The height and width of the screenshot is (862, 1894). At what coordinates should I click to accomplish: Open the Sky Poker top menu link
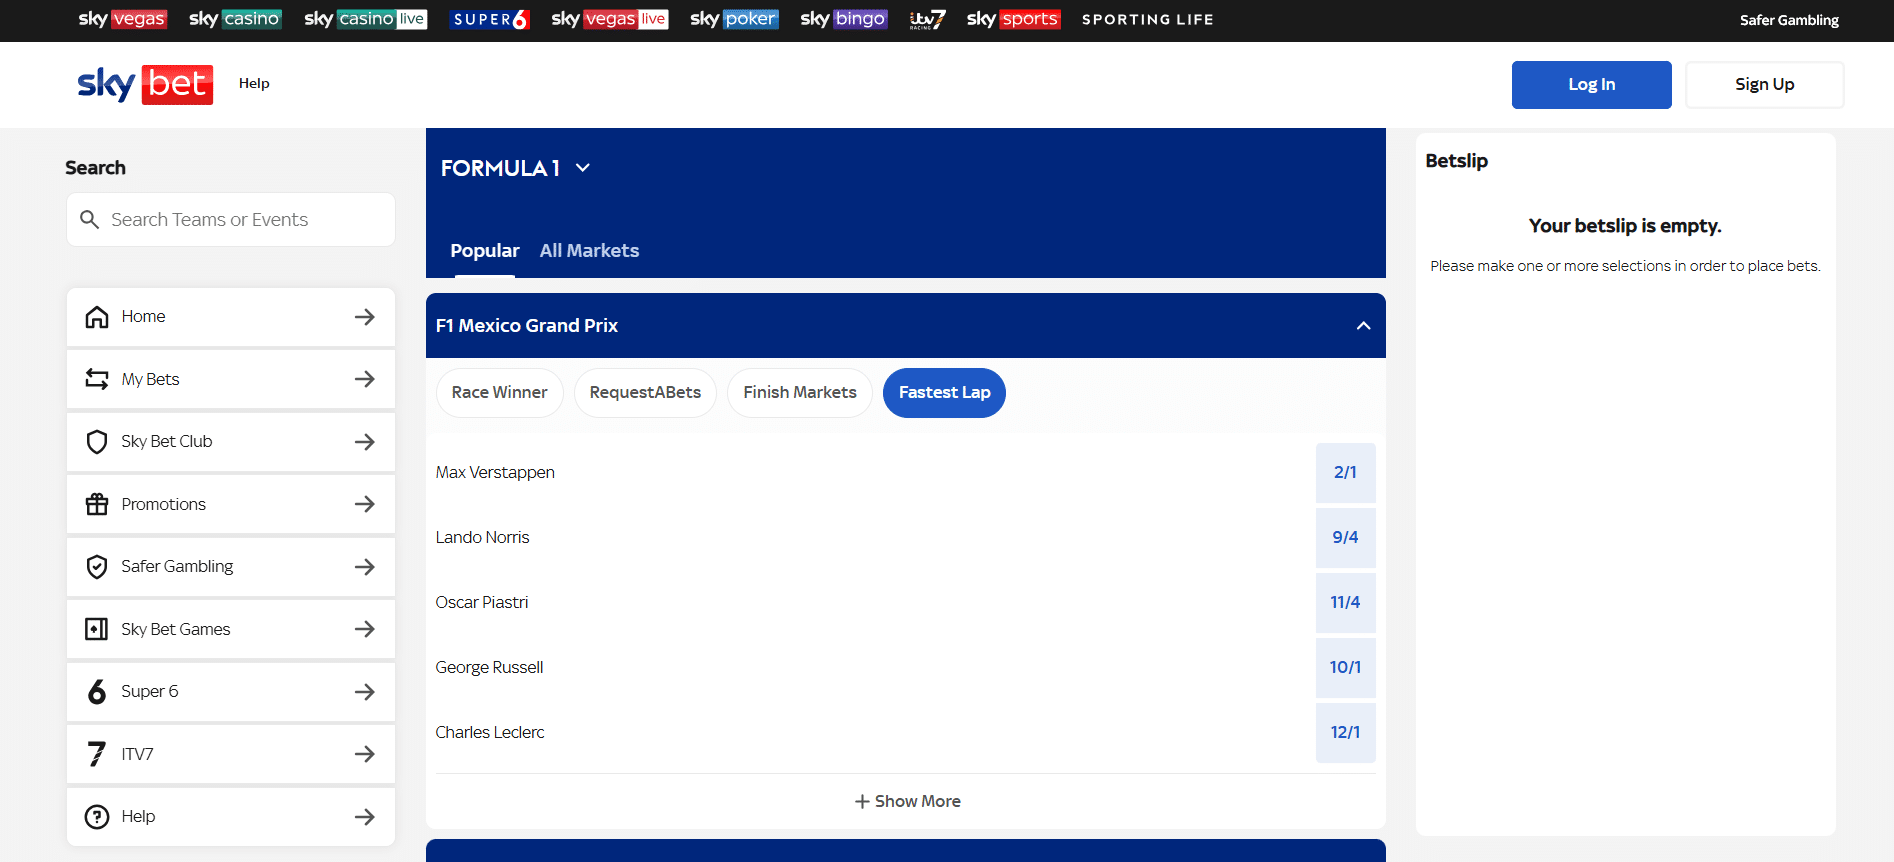pos(734,19)
